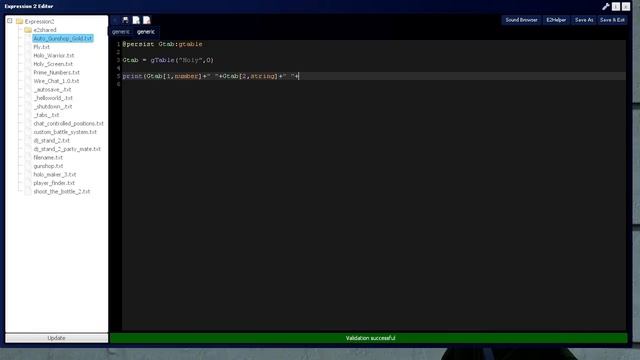Open Holo_Warrior.txt file
Viewport: 640px width, 360px height.
click(x=54, y=56)
